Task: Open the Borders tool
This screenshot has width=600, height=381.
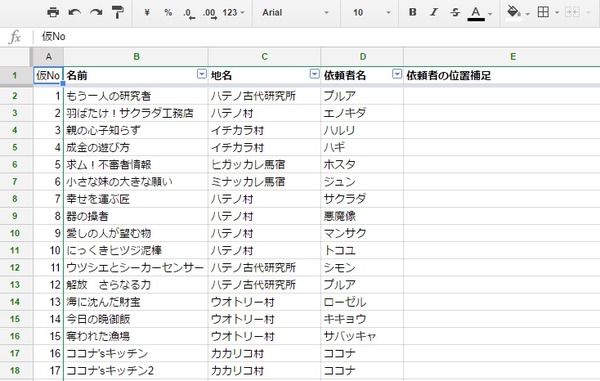Action: tap(543, 12)
